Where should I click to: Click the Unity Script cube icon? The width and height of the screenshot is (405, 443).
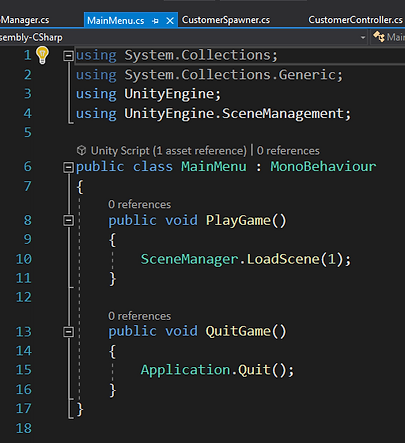coord(81,151)
